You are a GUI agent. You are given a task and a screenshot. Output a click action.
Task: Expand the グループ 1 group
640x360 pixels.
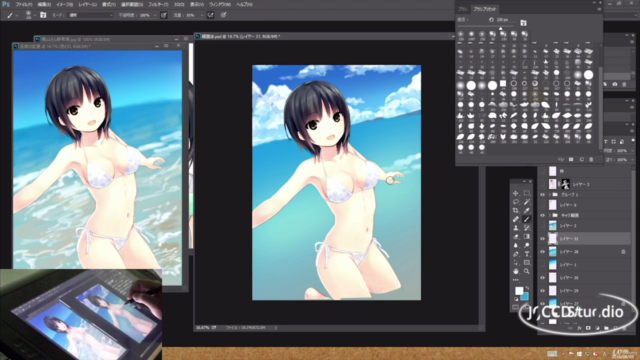coord(549,195)
